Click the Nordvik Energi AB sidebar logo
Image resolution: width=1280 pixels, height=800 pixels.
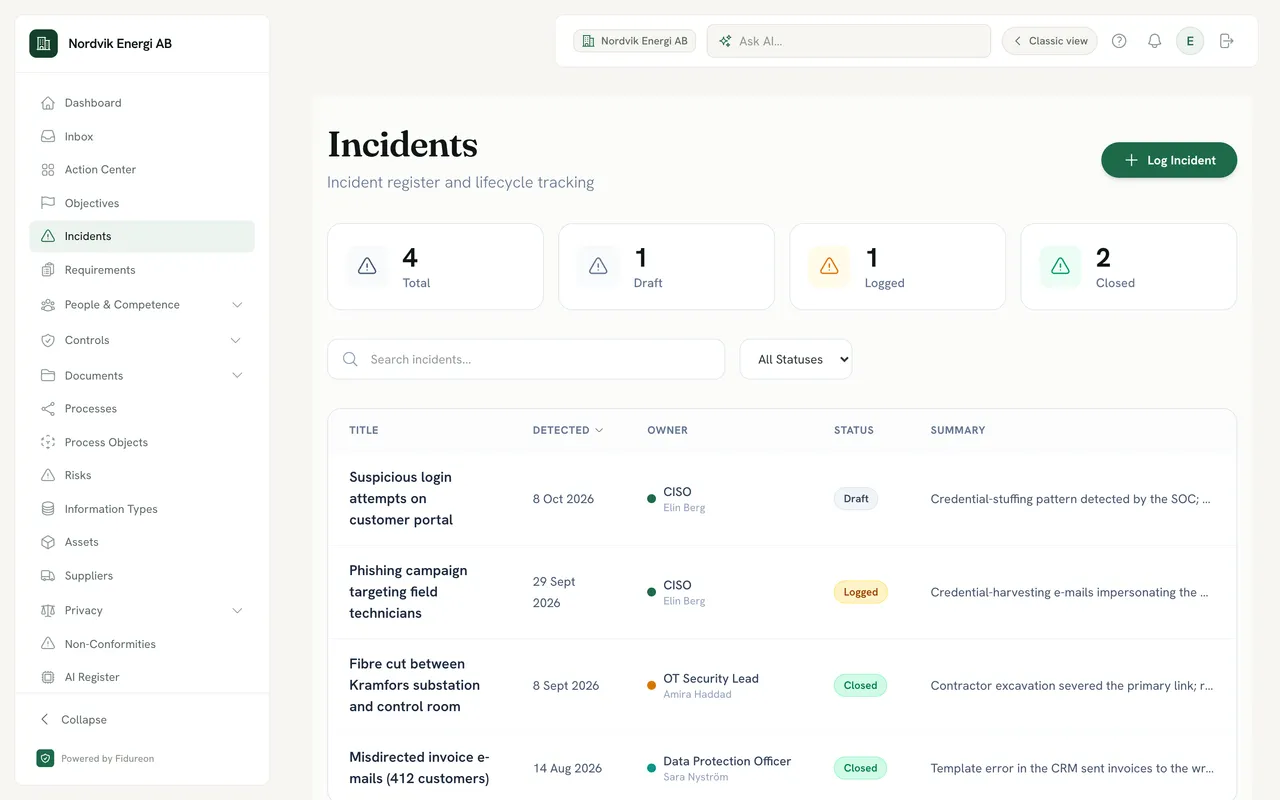(43, 44)
